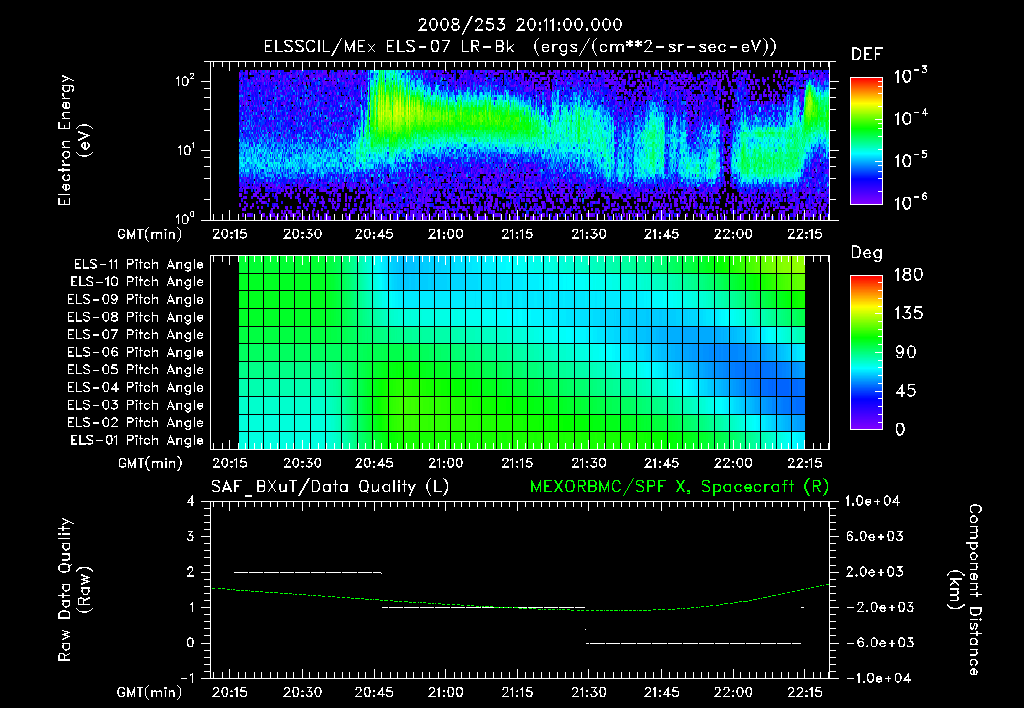Click GMT(min) label under the pitch angle panel
This screenshot has height=708, width=1024.
pyautogui.click(x=150, y=464)
